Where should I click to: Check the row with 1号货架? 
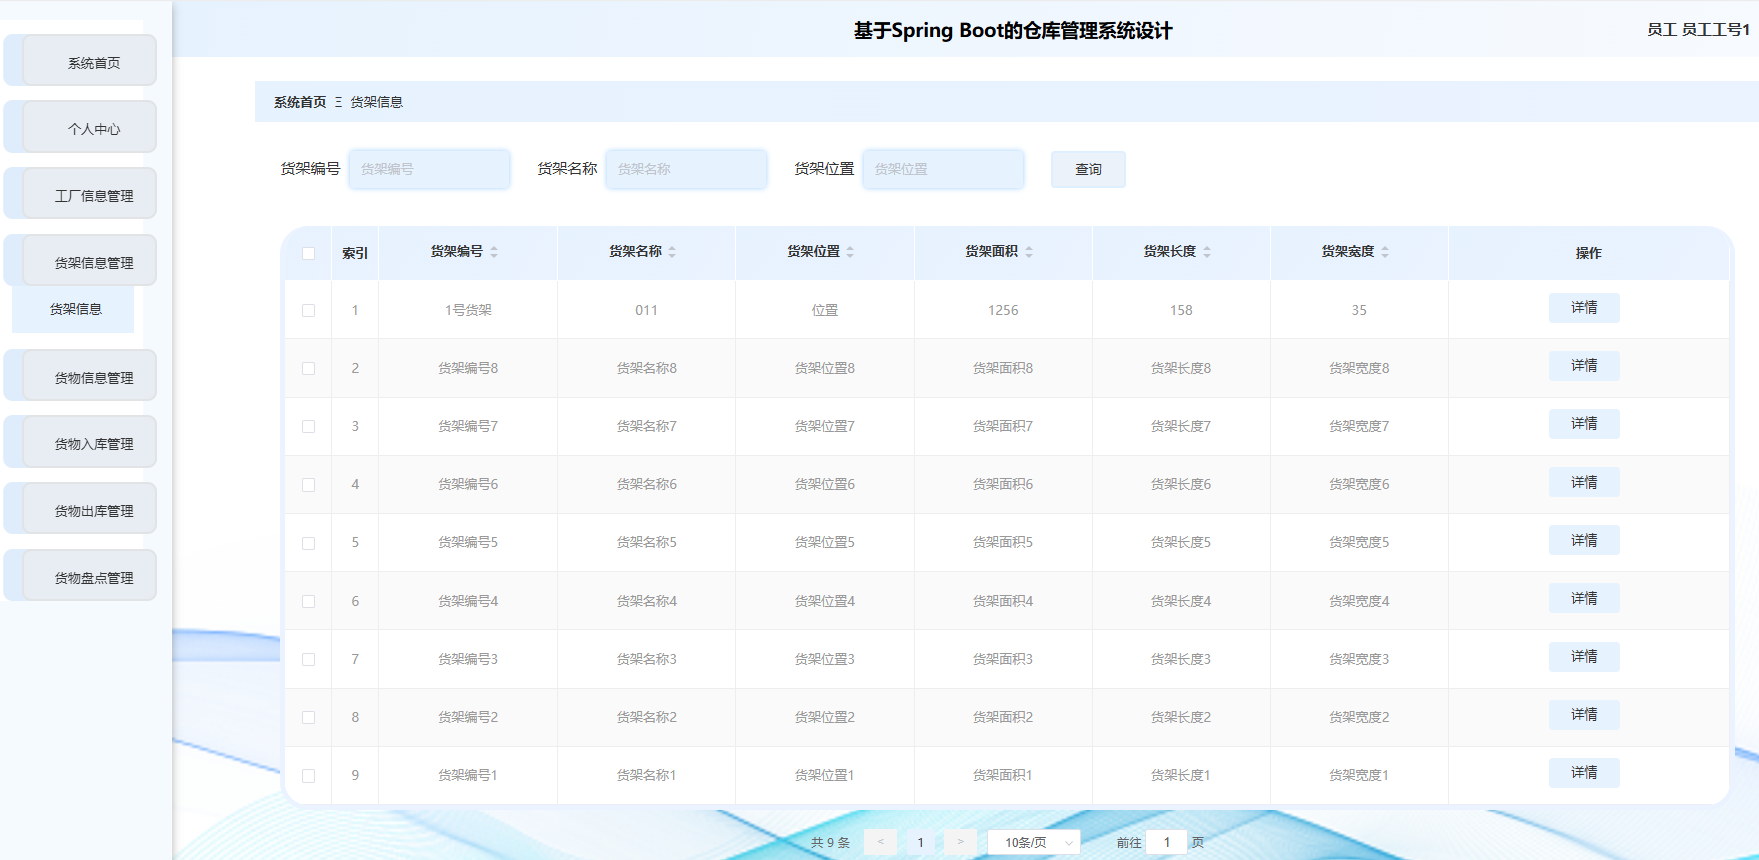[308, 310]
